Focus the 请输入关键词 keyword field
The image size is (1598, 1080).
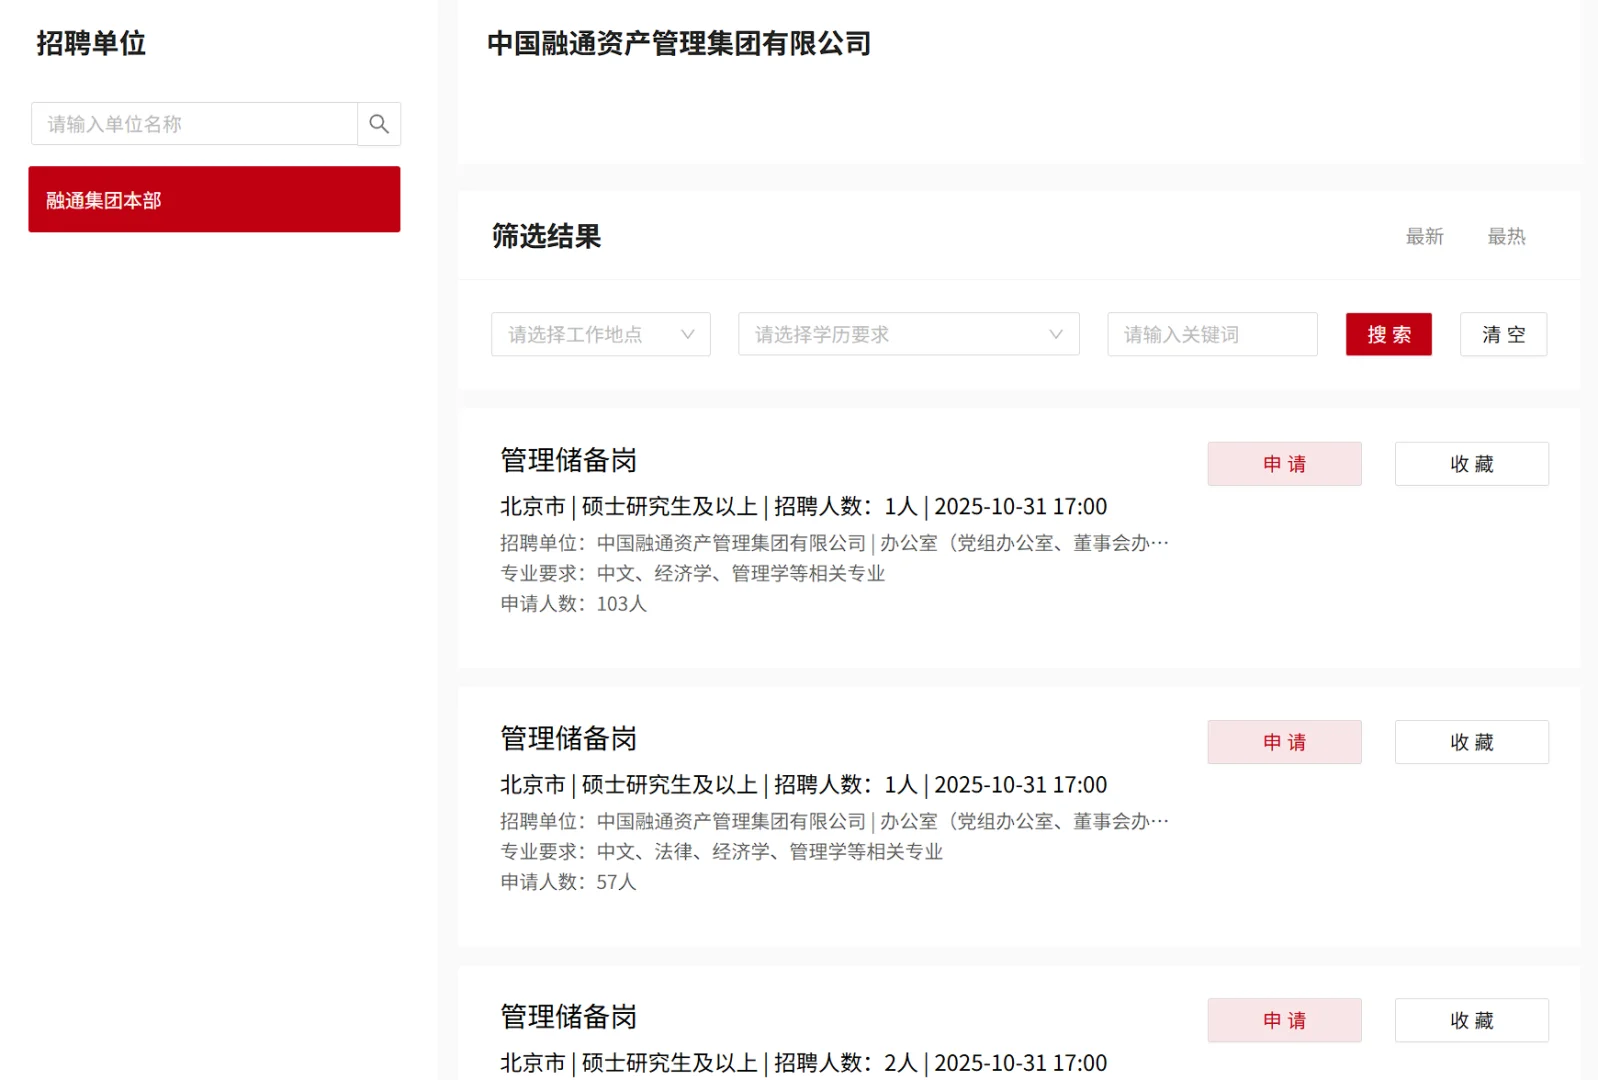tap(1212, 334)
